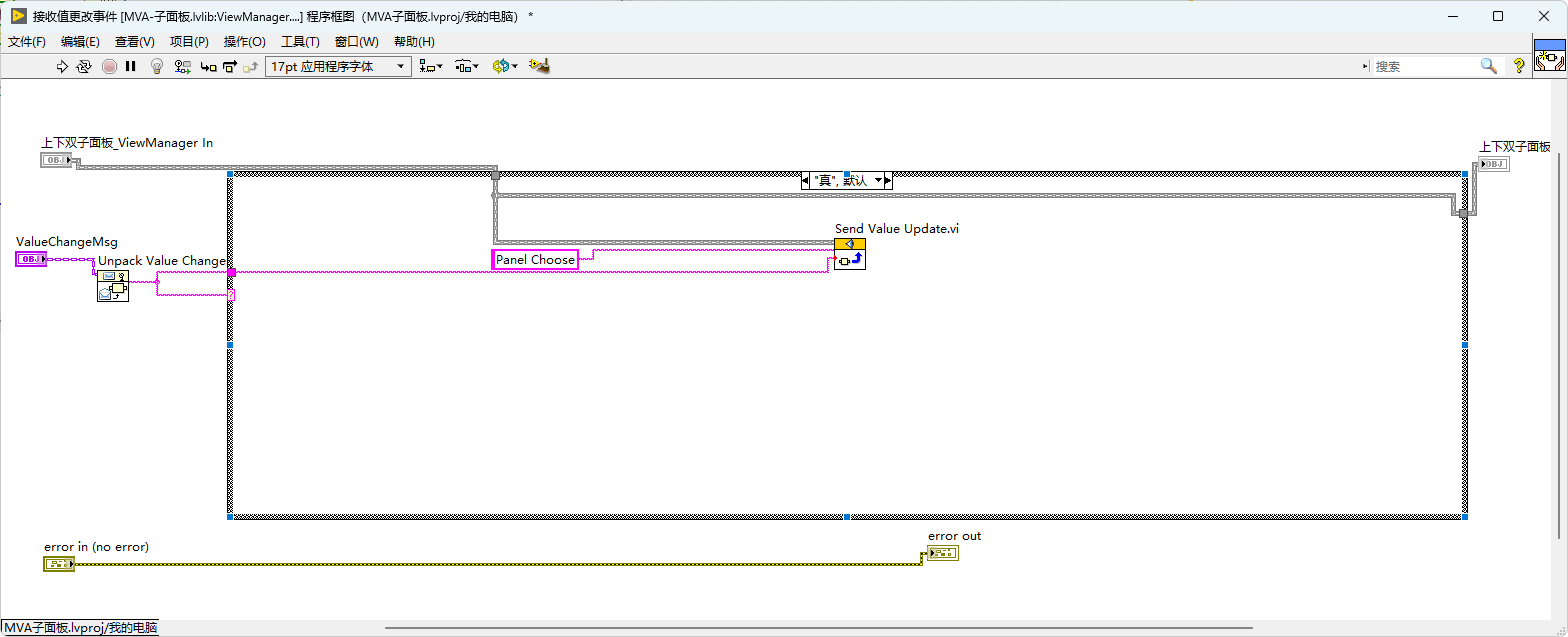Screen dimensions: 1568x637
Task: Click into the search input field
Action: (1425, 66)
